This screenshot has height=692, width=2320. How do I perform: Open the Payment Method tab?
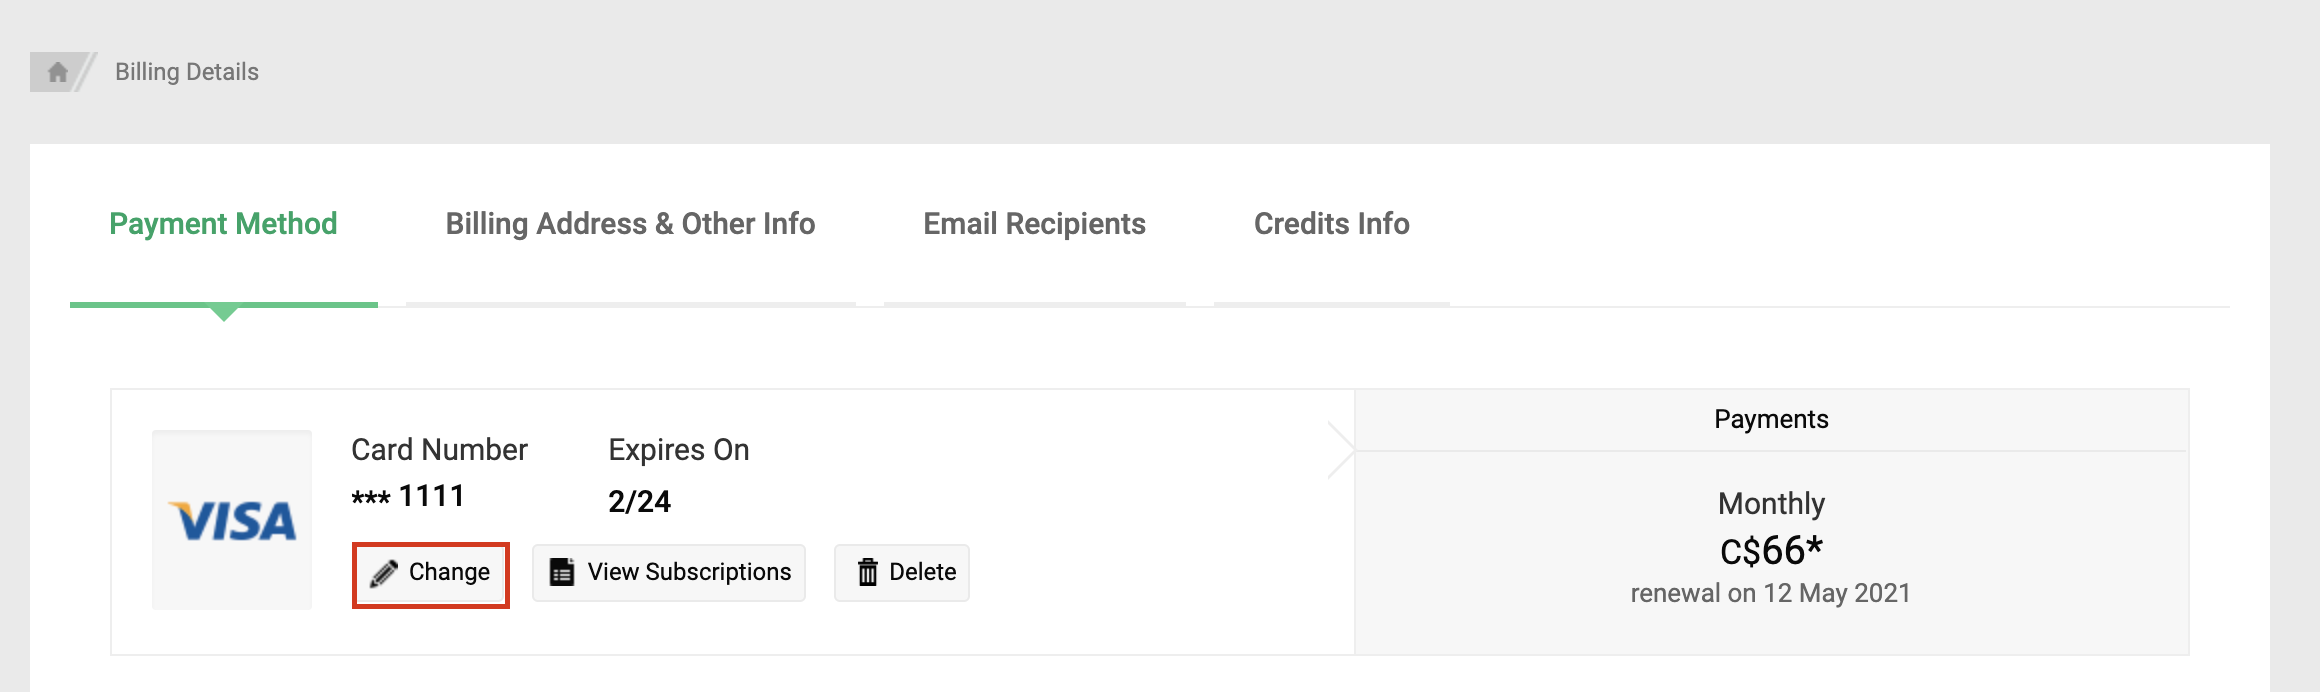pos(223,224)
